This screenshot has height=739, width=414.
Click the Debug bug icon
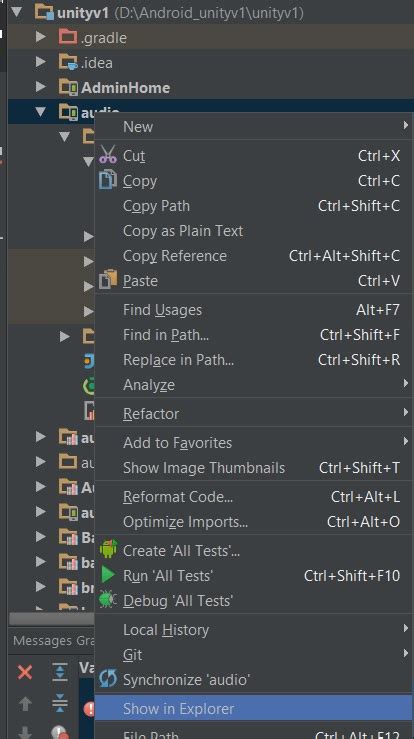[108, 600]
